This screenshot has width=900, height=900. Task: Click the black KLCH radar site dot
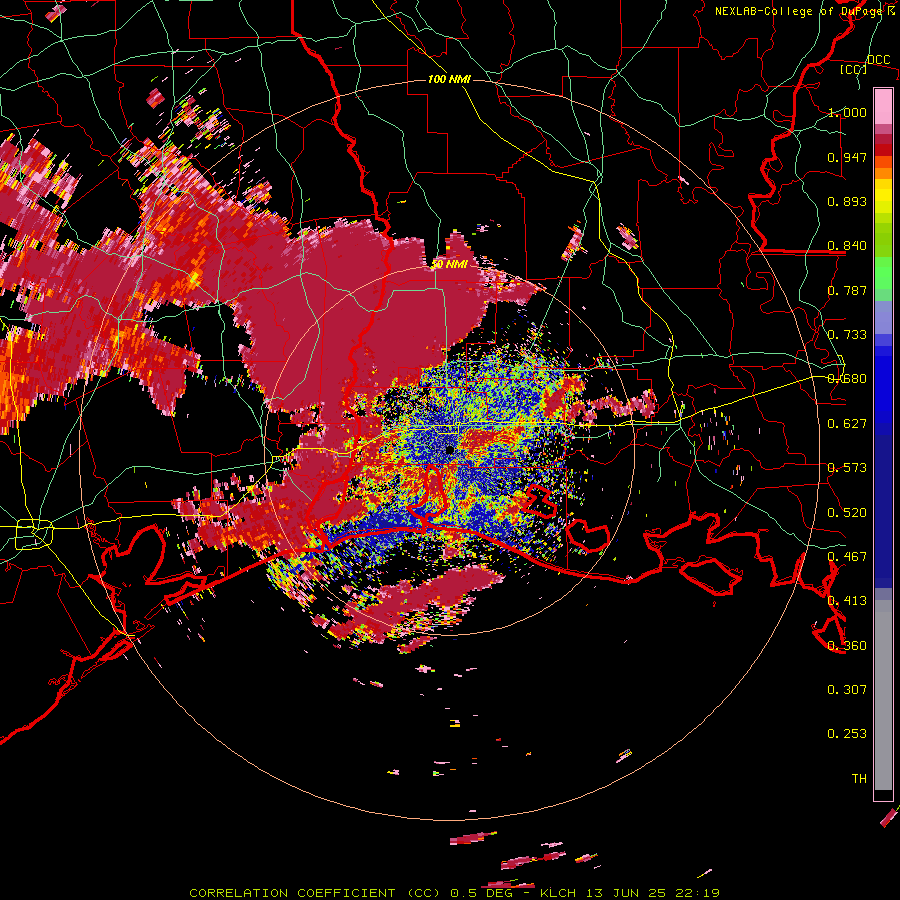point(449,450)
